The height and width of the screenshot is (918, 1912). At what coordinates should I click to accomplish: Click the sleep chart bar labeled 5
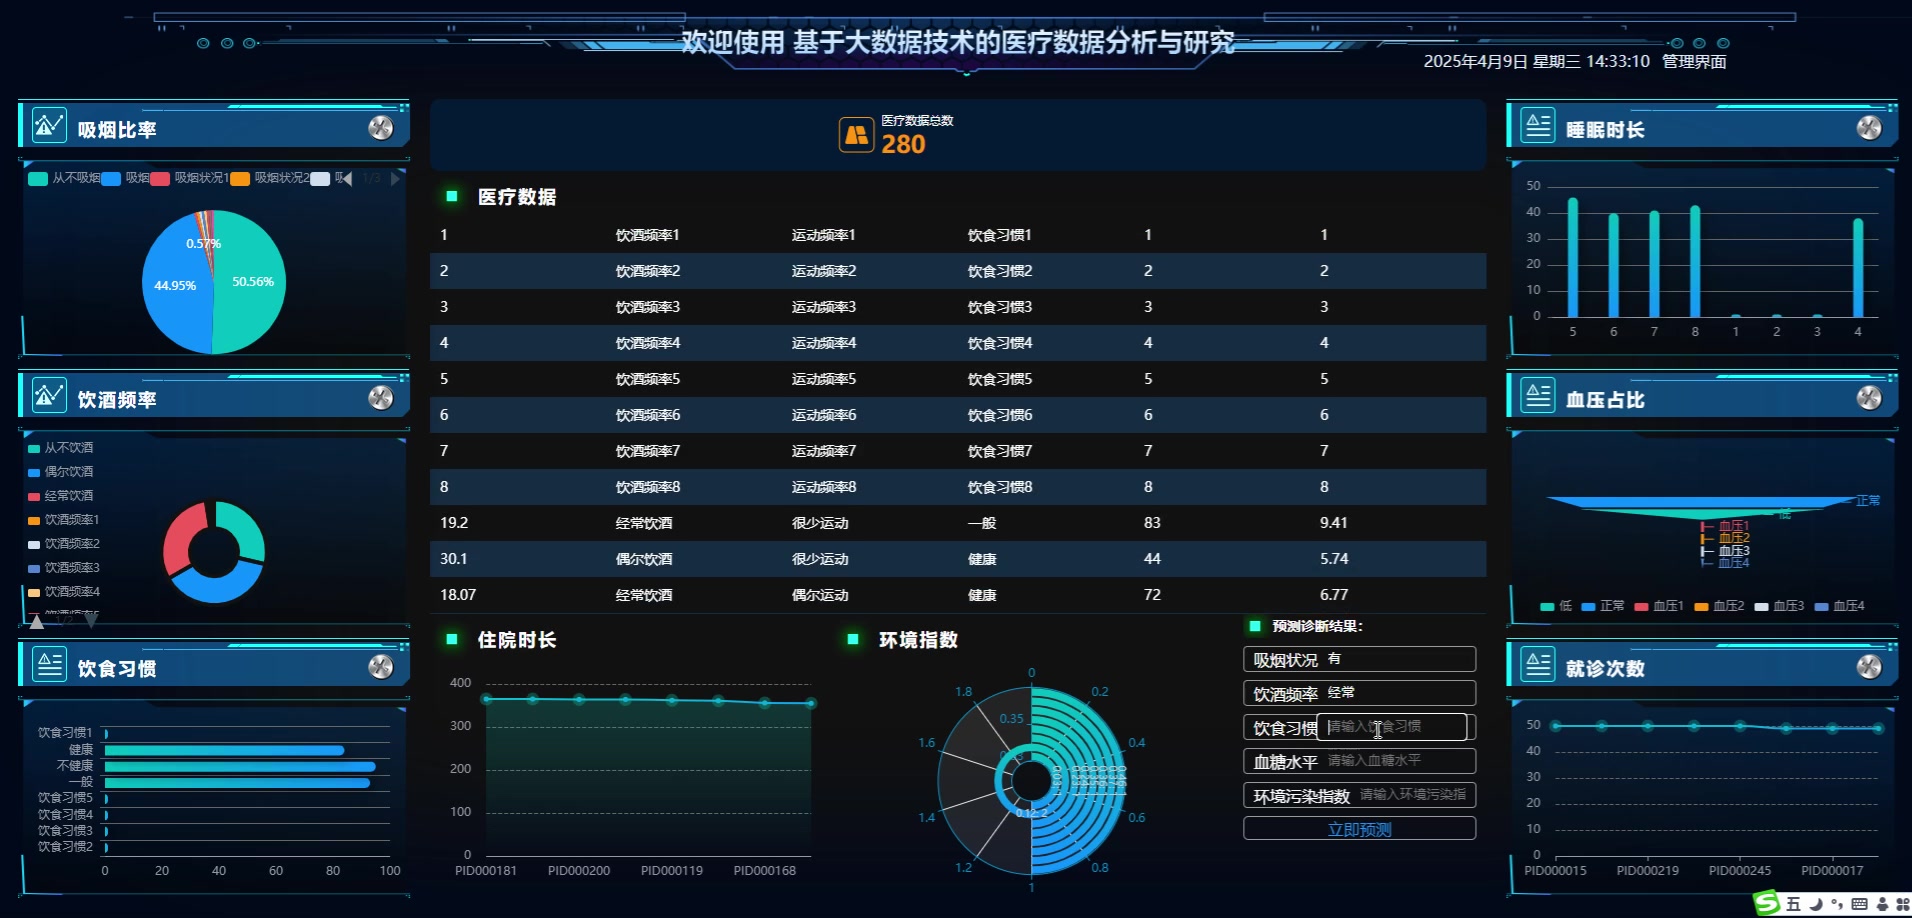click(x=1573, y=257)
